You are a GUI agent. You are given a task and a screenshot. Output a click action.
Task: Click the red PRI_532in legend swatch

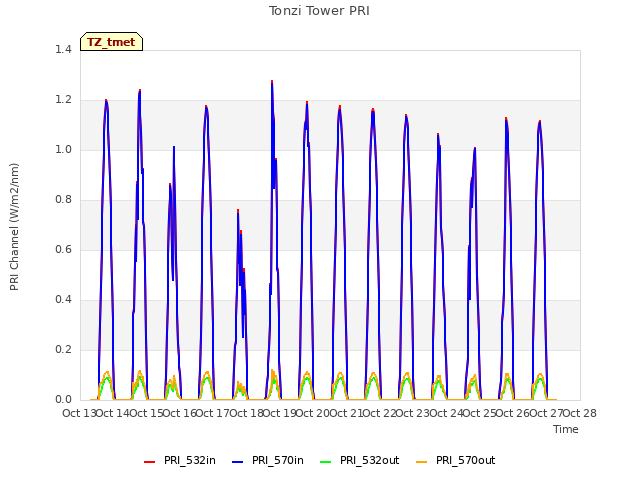coord(149,461)
